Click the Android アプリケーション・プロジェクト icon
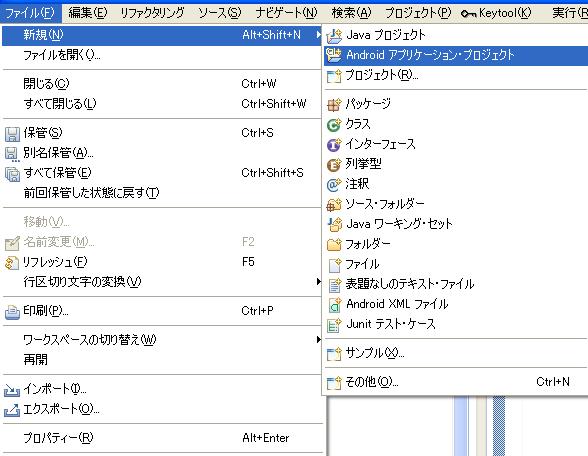This screenshot has height=456, width=588. [334, 55]
